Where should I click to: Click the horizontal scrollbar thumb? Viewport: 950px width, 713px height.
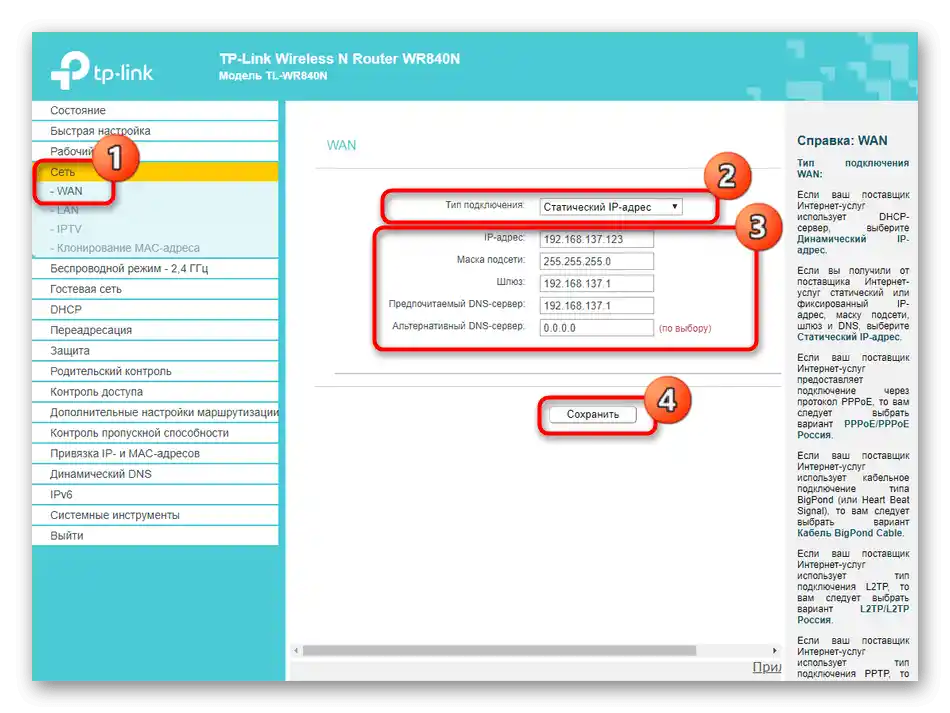click(499, 651)
